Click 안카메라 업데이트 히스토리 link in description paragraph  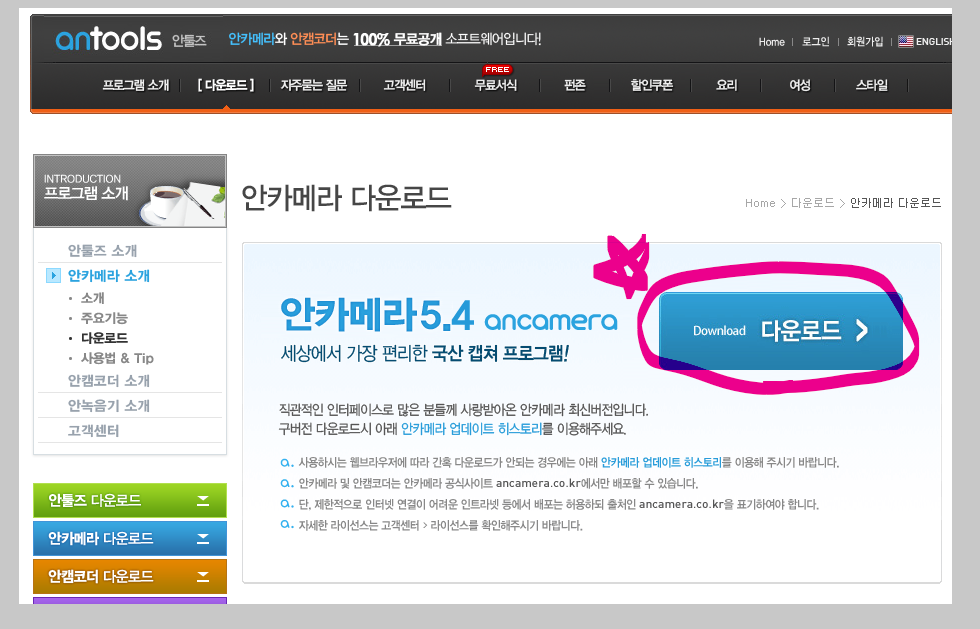click(471, 429)
